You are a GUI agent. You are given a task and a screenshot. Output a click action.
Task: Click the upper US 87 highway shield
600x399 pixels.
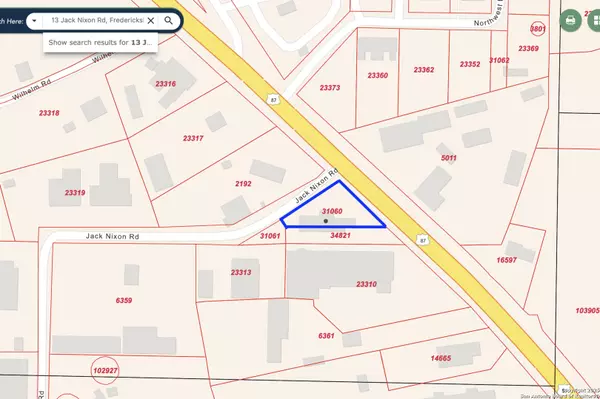[273, 100]
